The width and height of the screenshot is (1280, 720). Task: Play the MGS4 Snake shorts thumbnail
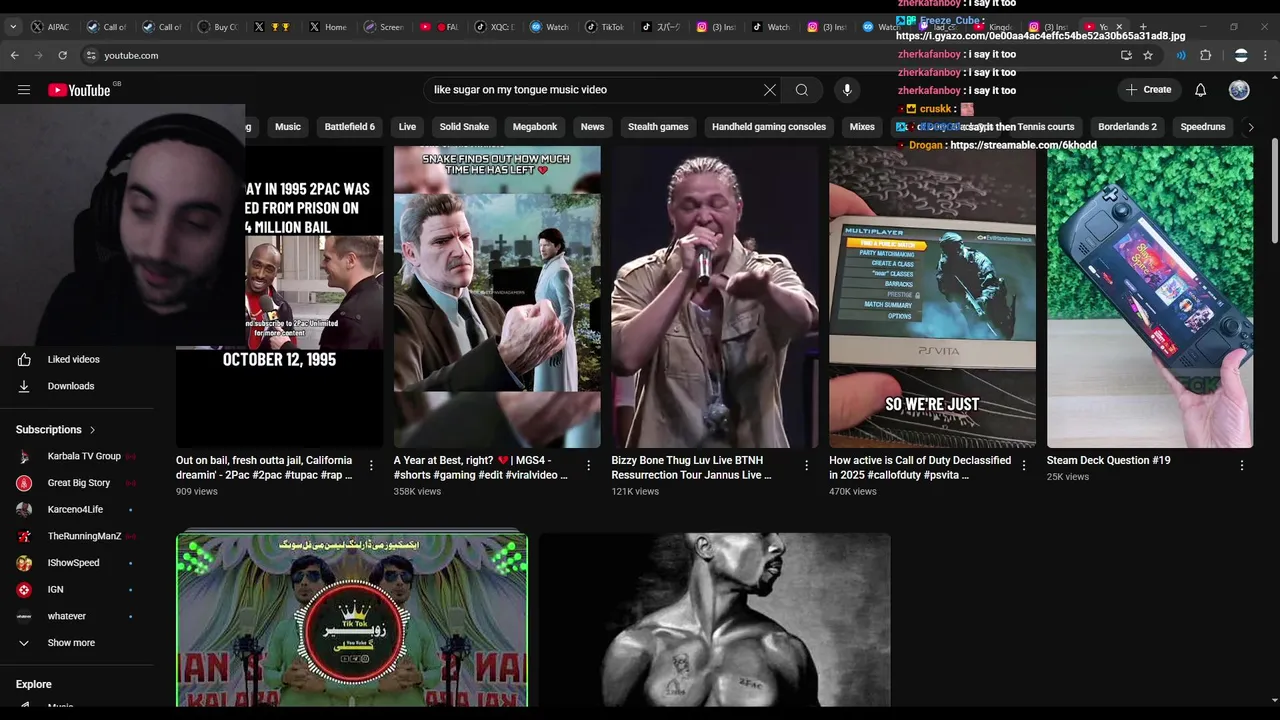497,297
